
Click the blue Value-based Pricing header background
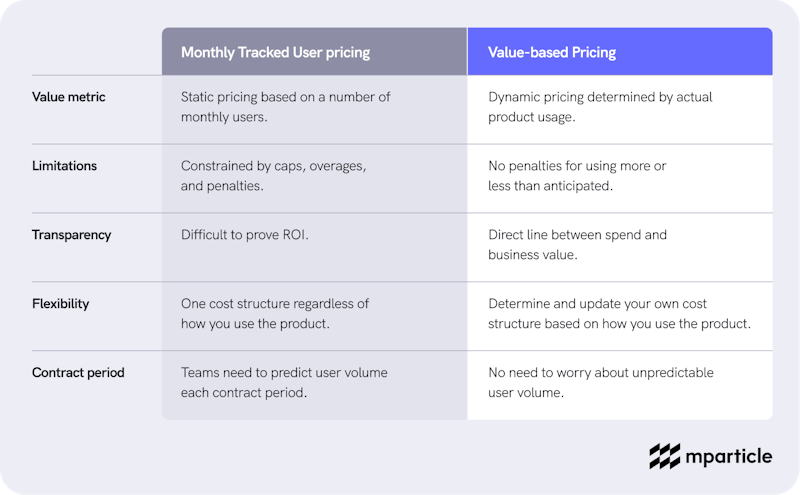(620, 52)
